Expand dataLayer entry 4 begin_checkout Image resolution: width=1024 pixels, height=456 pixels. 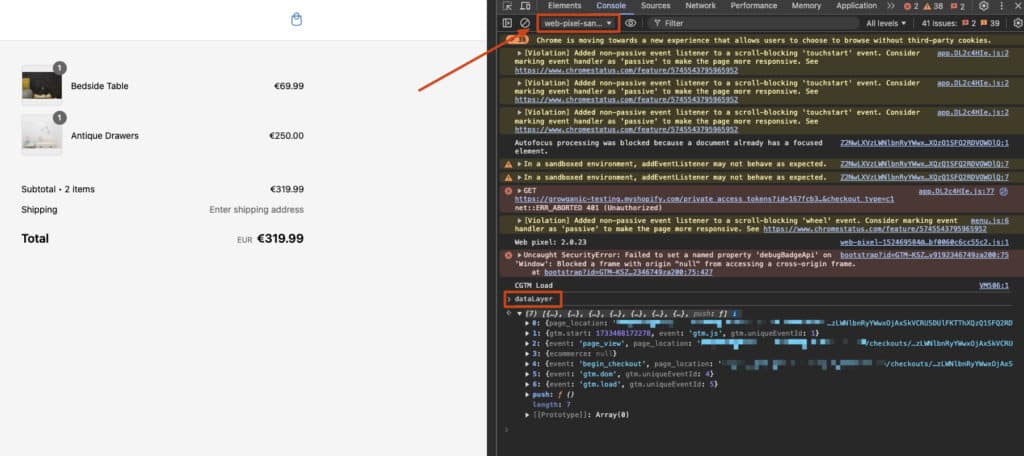tap(528, 364)
